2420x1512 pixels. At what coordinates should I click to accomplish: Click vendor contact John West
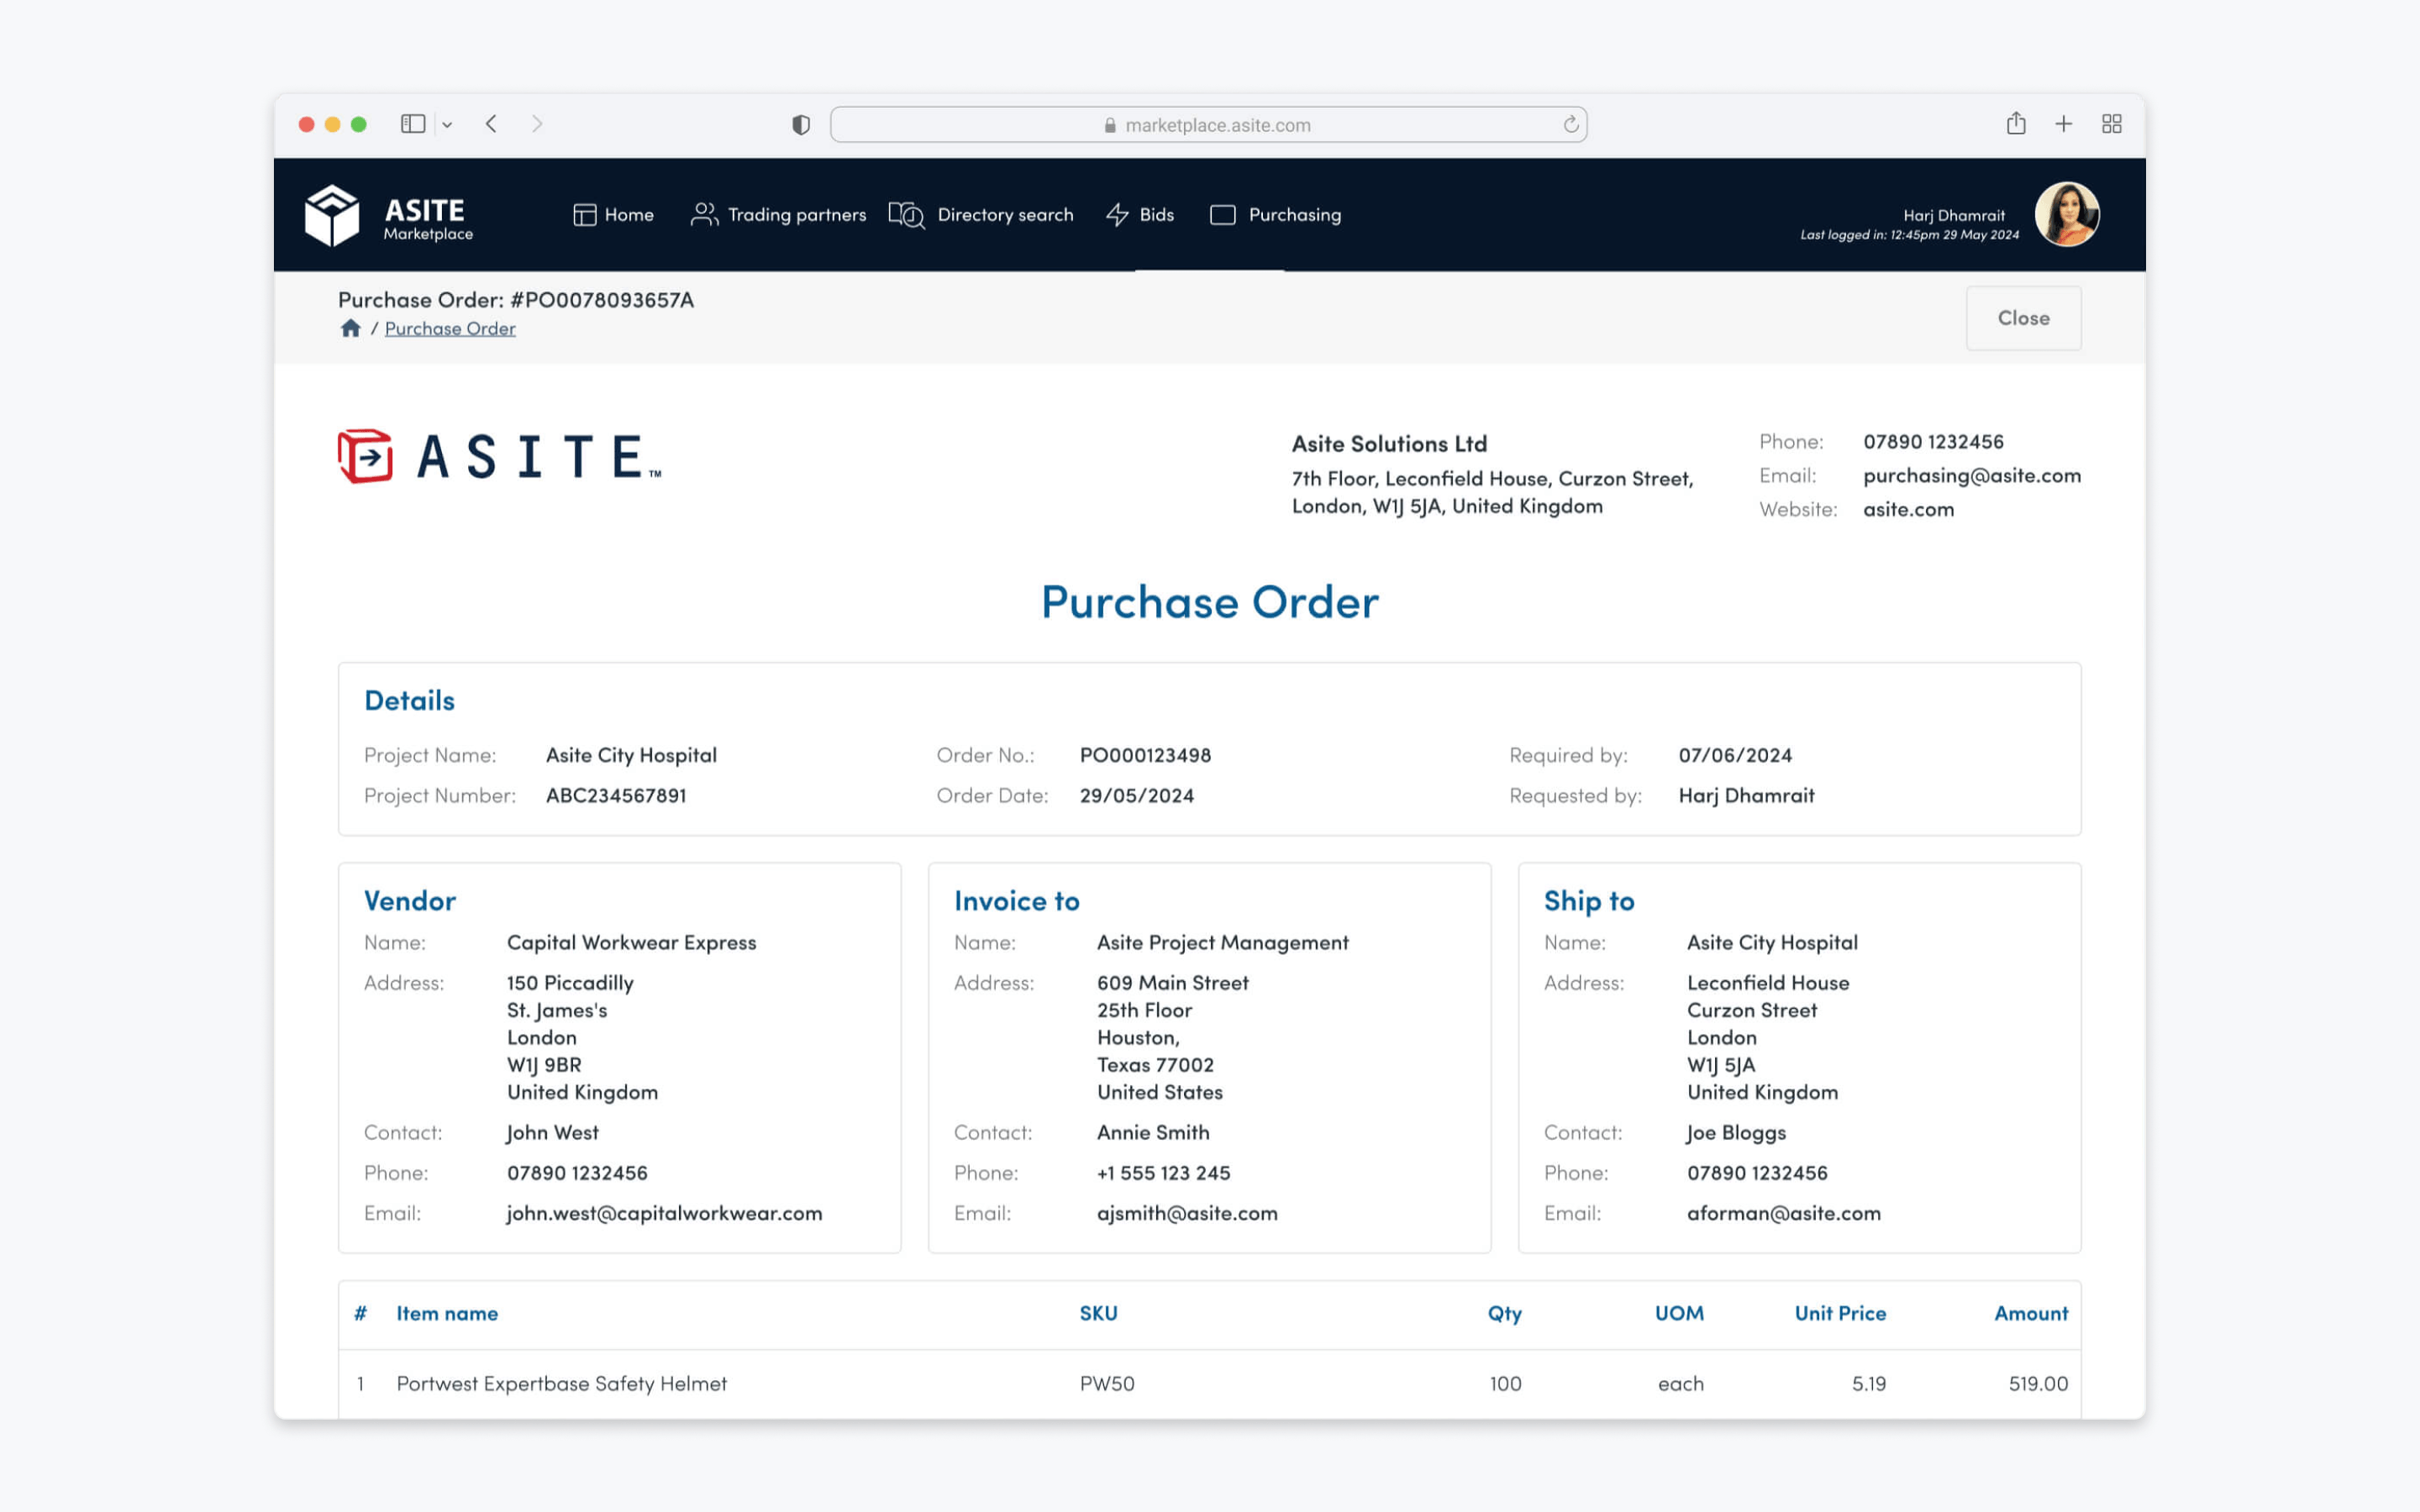click(552, 1133)
